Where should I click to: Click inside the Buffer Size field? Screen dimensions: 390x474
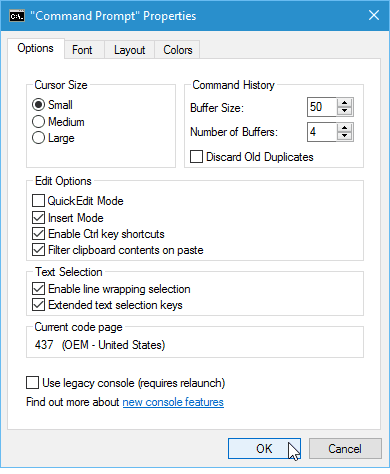point(322,107)
